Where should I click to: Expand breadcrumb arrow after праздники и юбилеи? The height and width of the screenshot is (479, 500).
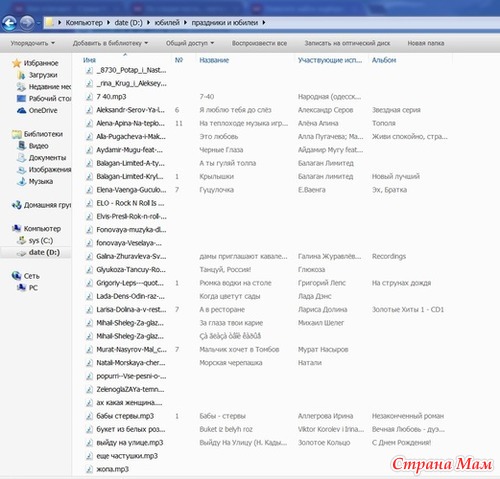pos(264,23)
